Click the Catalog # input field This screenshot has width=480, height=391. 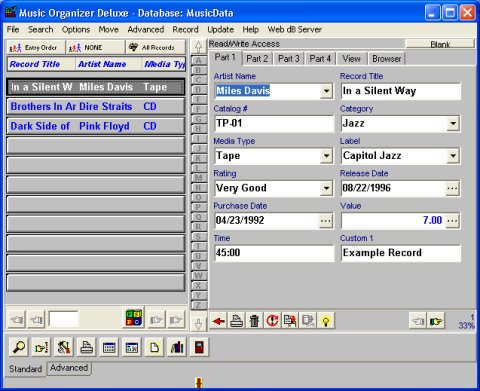[274, 124]
